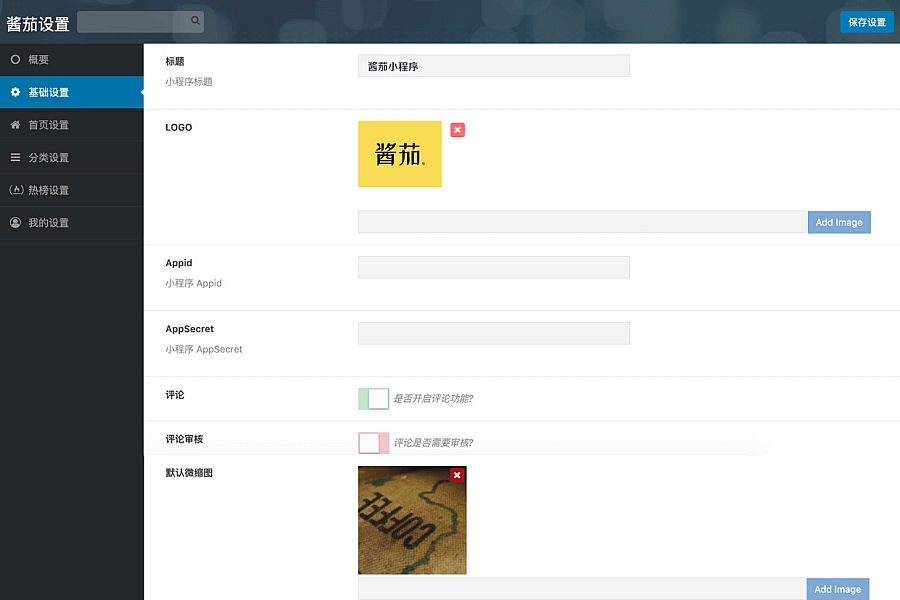The height and width of the screenshot is (600, 900).
Task: Remove the coffee default thumbnail image
Action: 457,475
